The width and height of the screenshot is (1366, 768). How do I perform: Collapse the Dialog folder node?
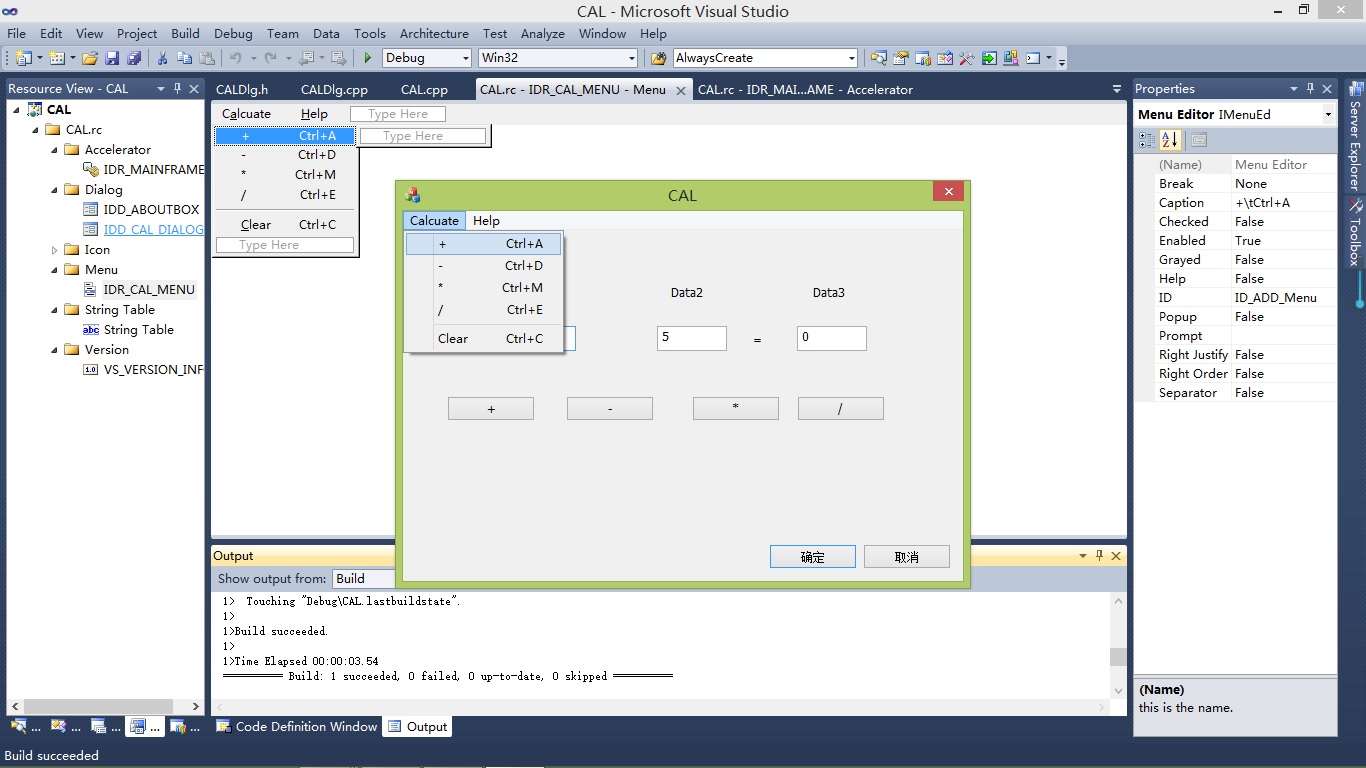pos(54,190)
